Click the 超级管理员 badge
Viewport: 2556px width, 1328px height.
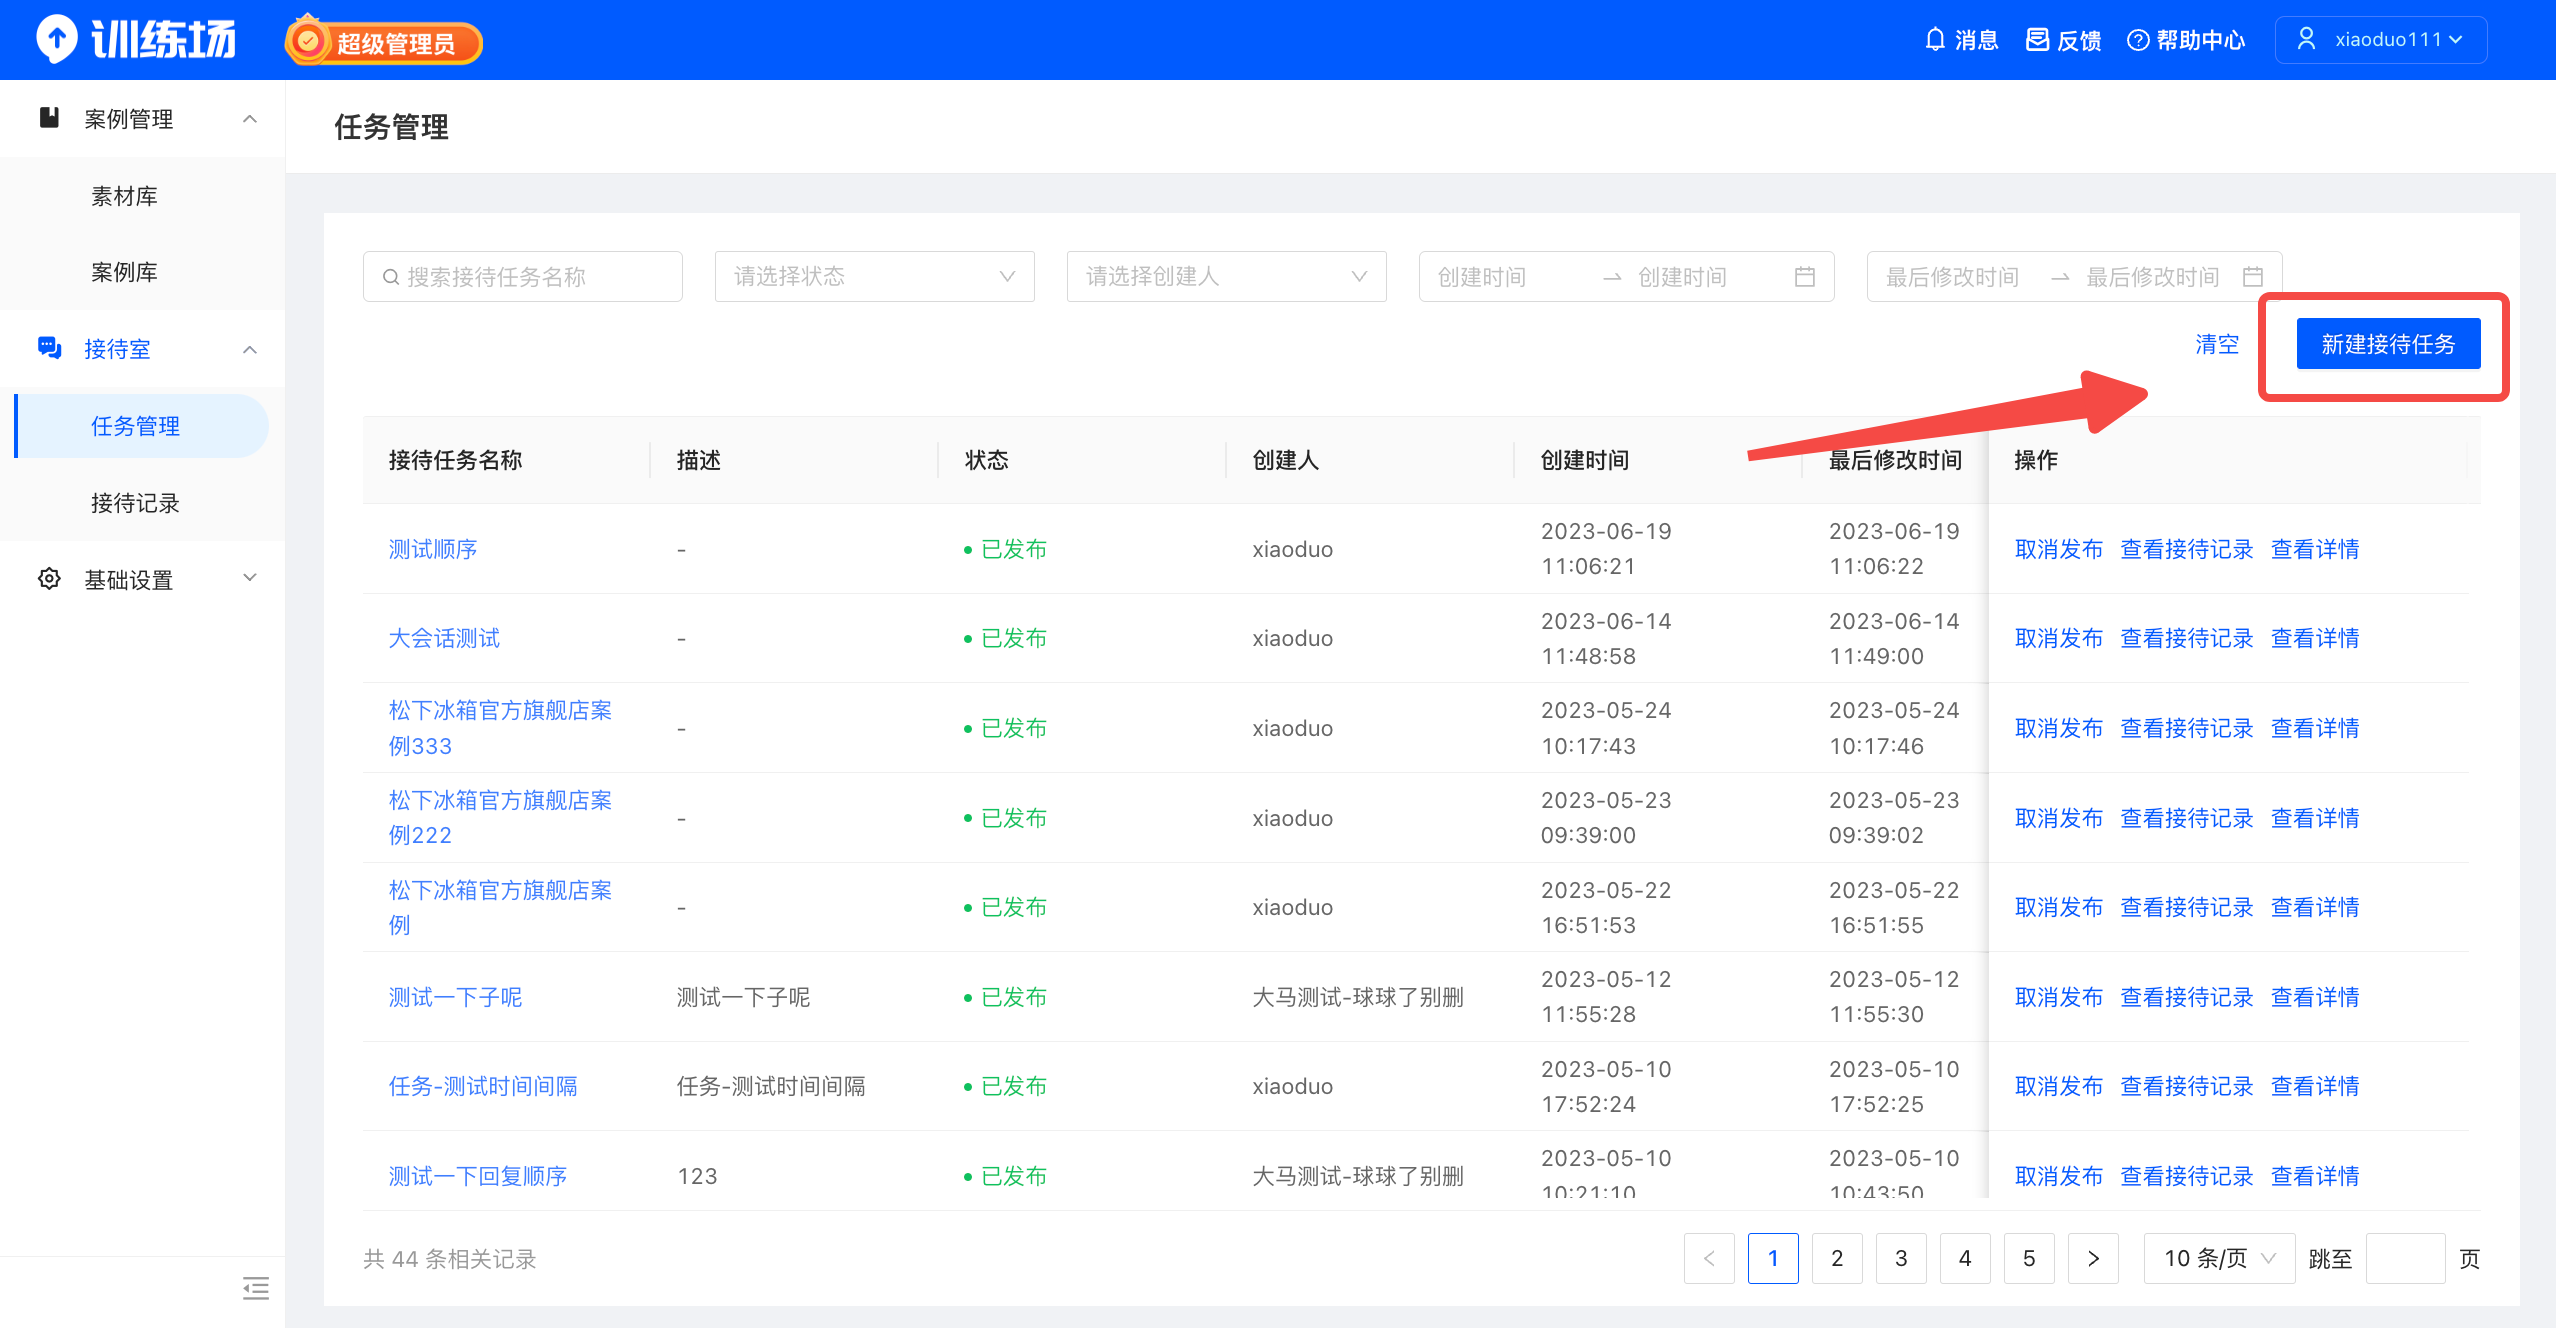[x=384, y=42]
